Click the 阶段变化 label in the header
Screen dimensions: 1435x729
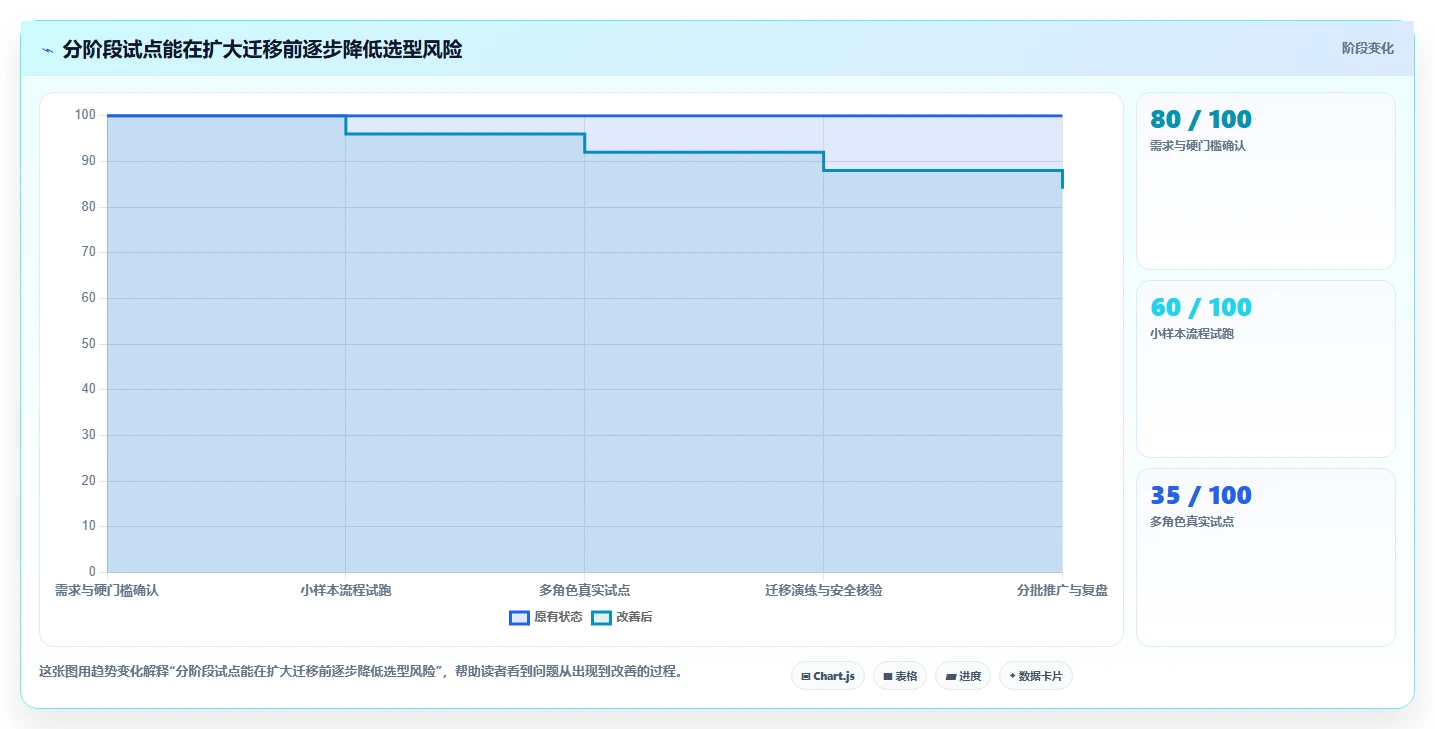pos(1367,48)
